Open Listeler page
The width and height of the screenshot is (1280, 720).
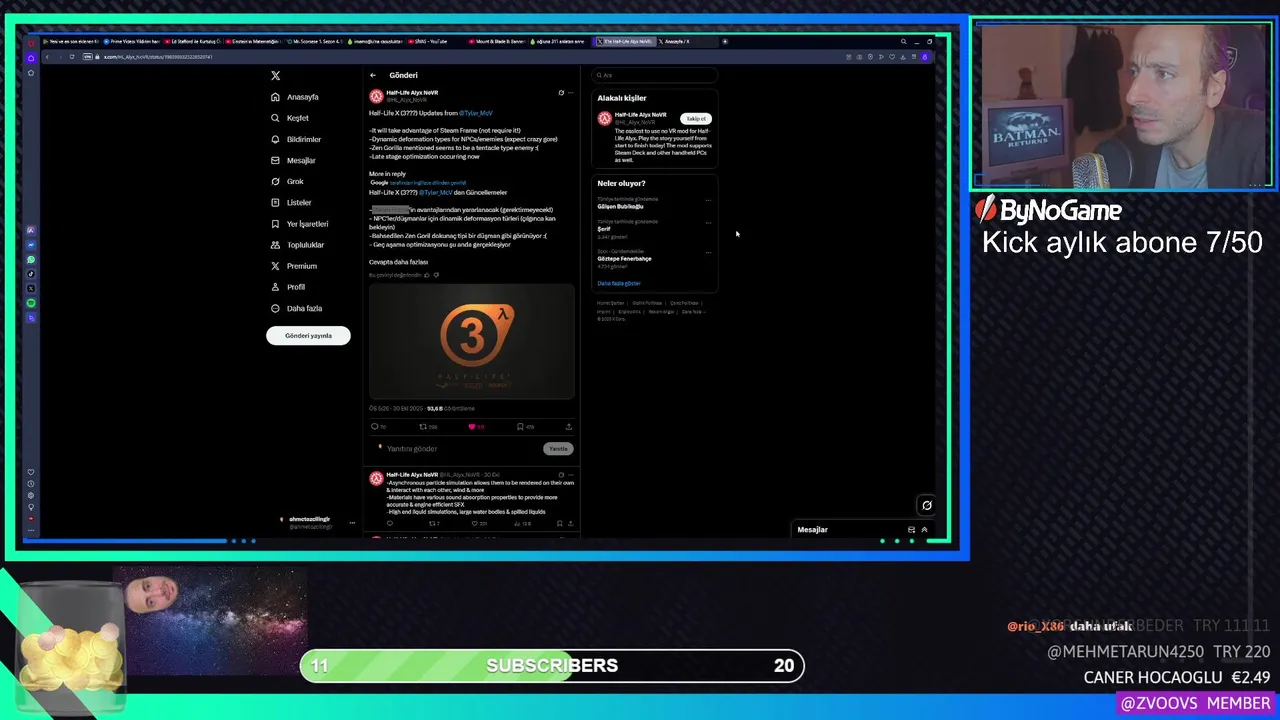291,202
